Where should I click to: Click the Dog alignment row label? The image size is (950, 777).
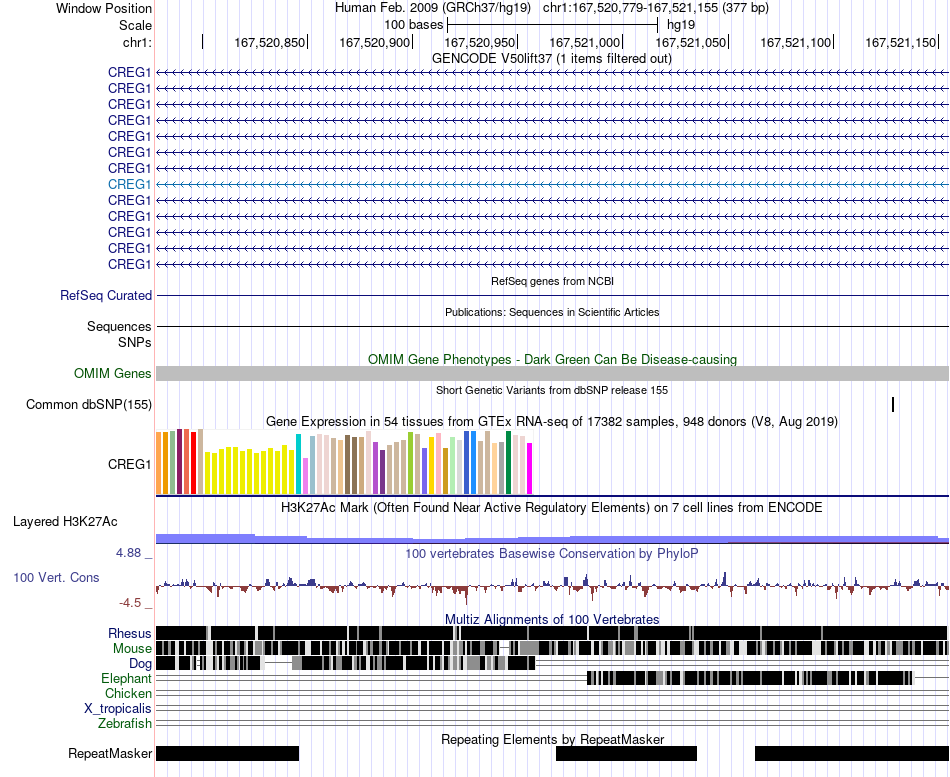140,664
